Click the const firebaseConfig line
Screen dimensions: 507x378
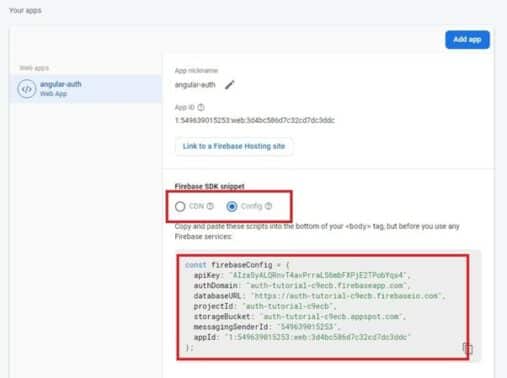[x=237, y=265]
